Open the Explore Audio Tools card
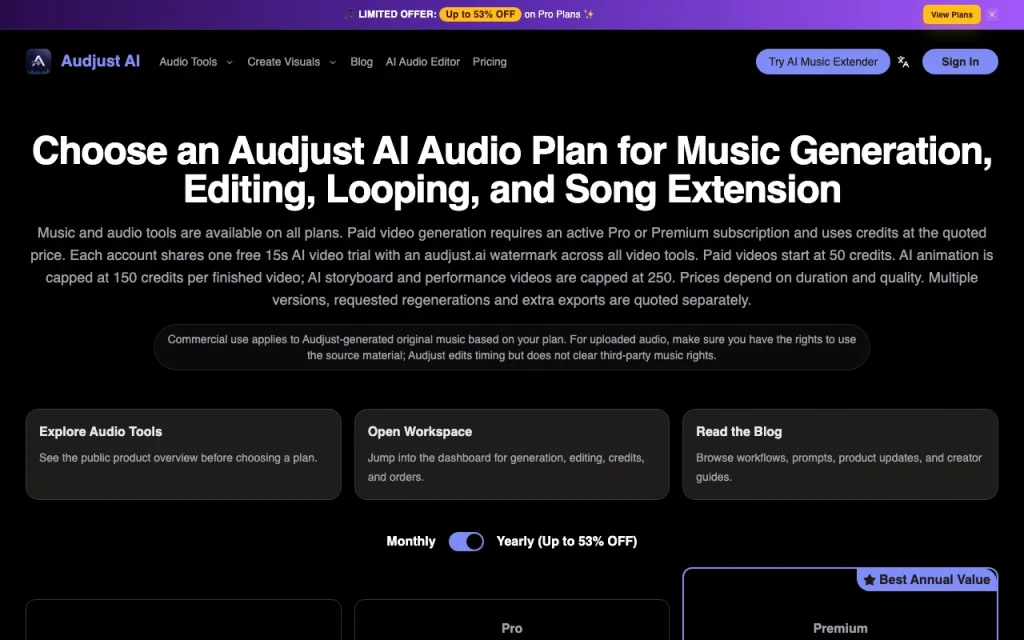 click(x=184, y=455)
